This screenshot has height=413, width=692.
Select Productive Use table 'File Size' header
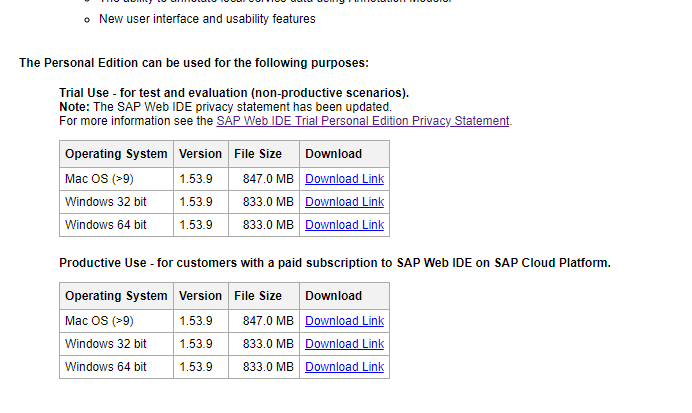(x=263, y=296)
